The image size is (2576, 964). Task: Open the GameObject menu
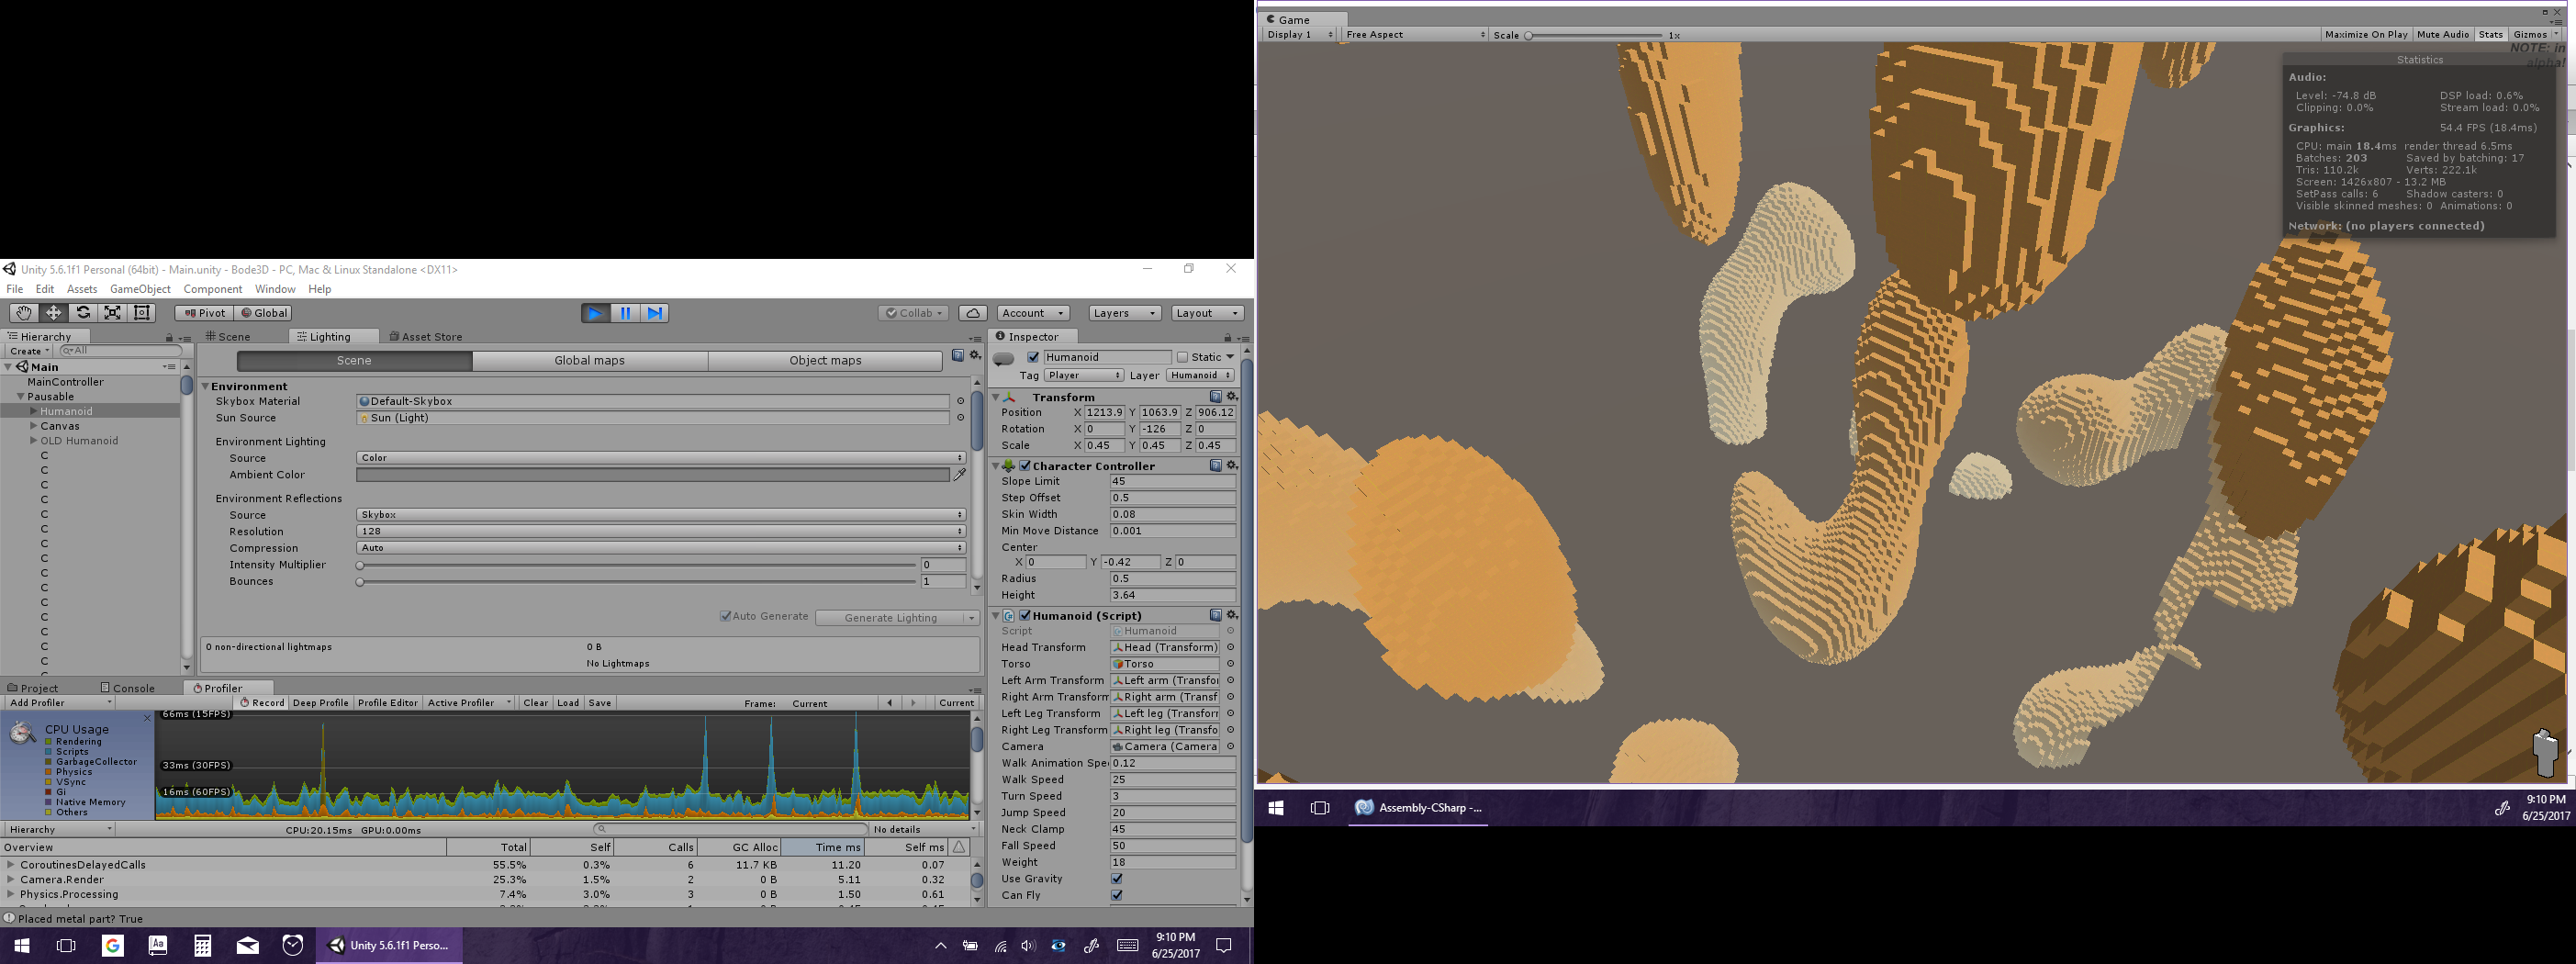[x=140, y=289]
